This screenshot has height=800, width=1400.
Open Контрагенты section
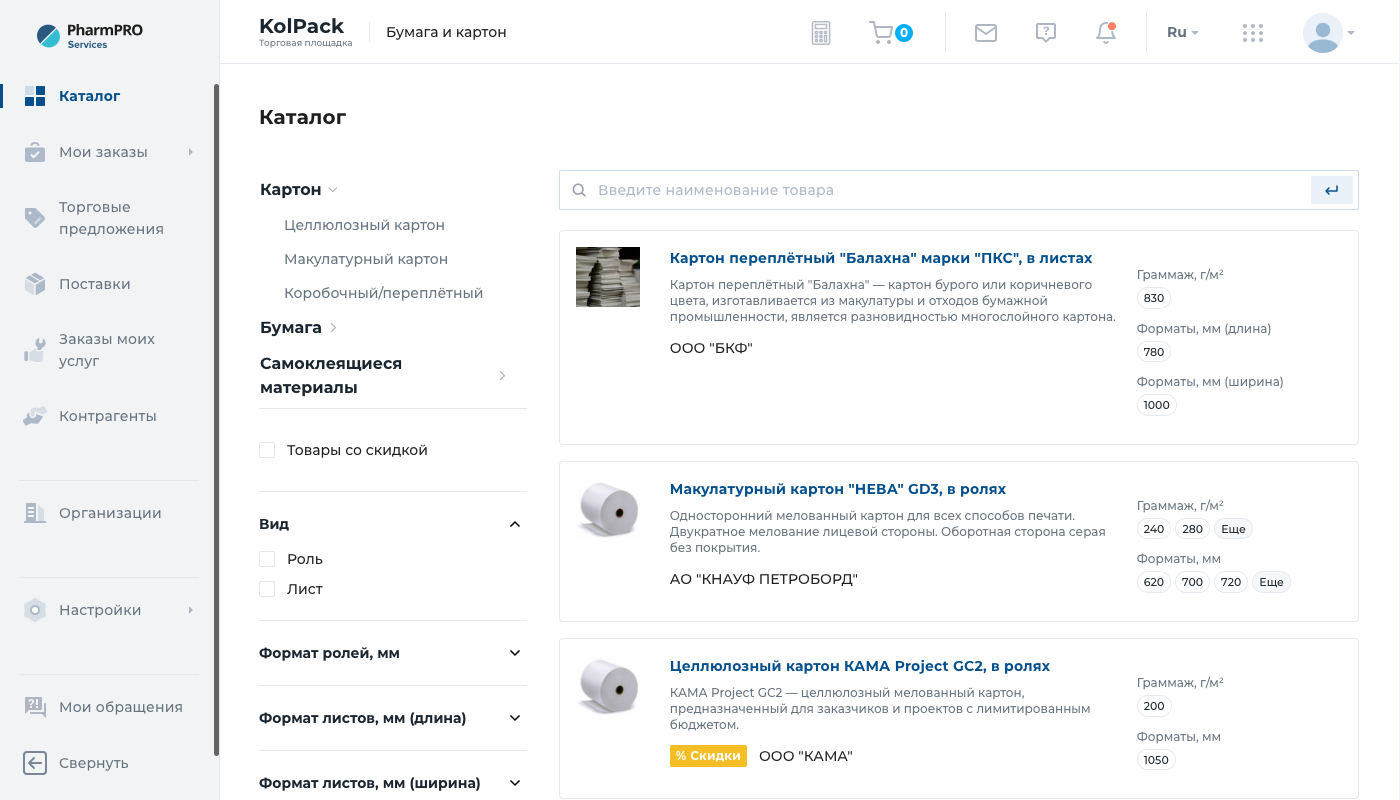coord(108,416)
